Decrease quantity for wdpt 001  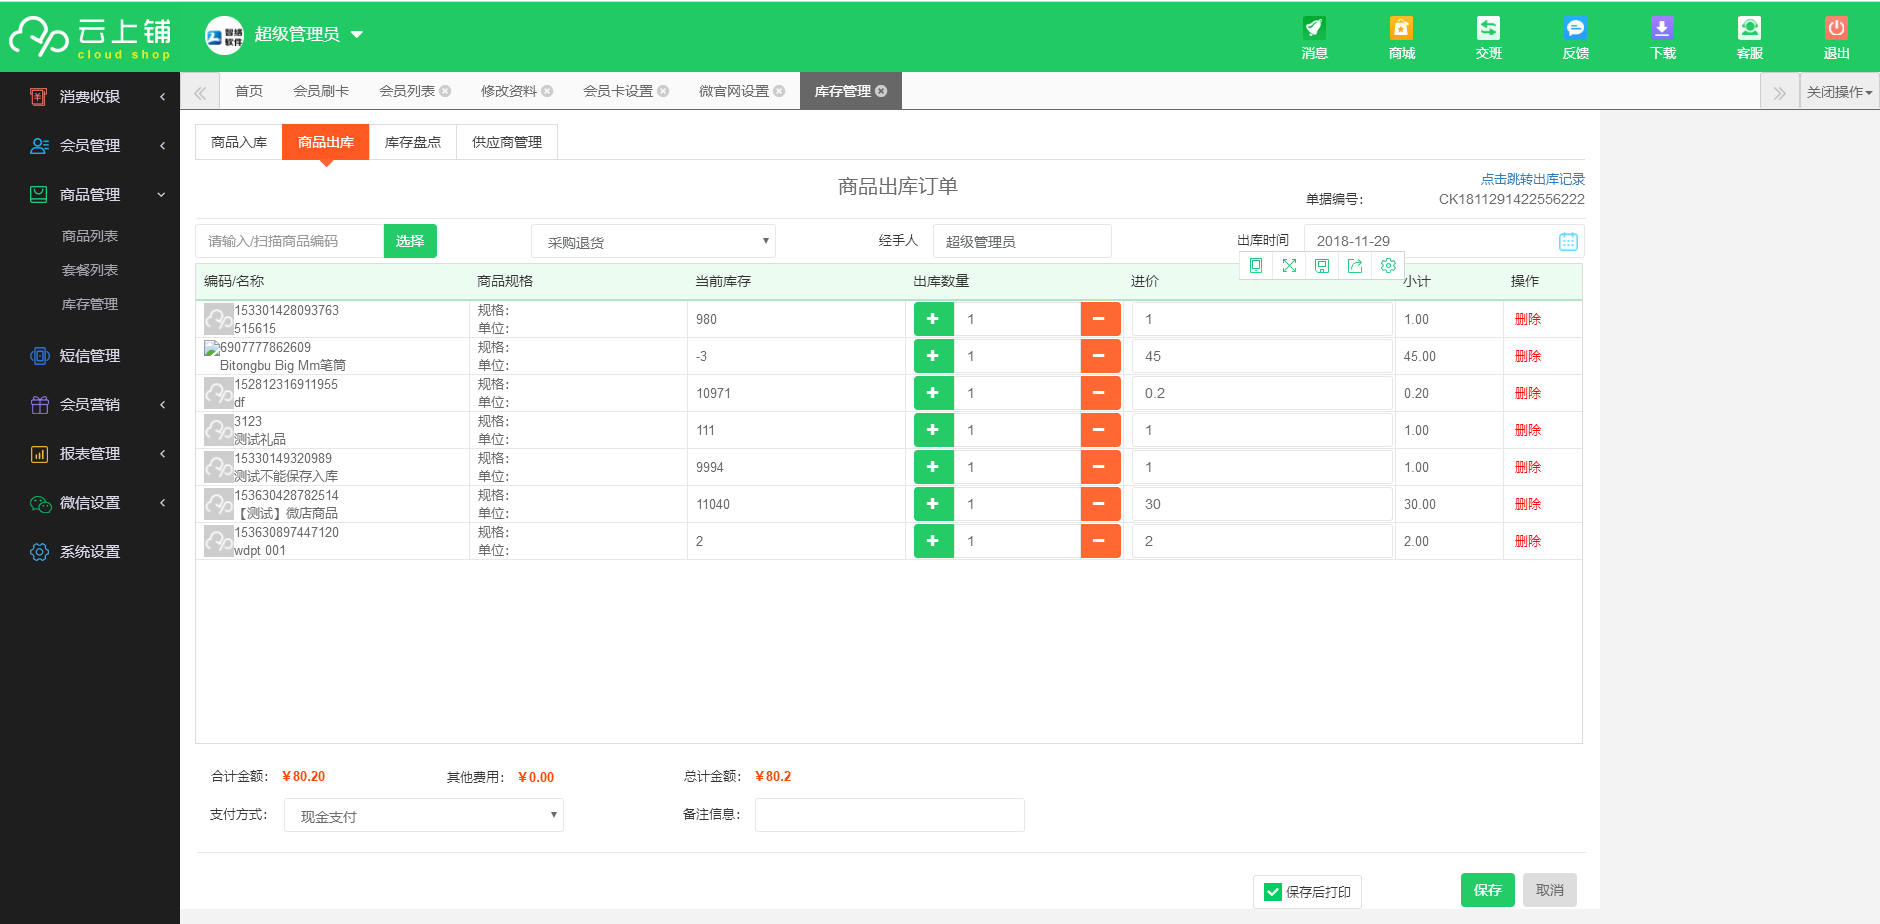[x=1100, y=541]
